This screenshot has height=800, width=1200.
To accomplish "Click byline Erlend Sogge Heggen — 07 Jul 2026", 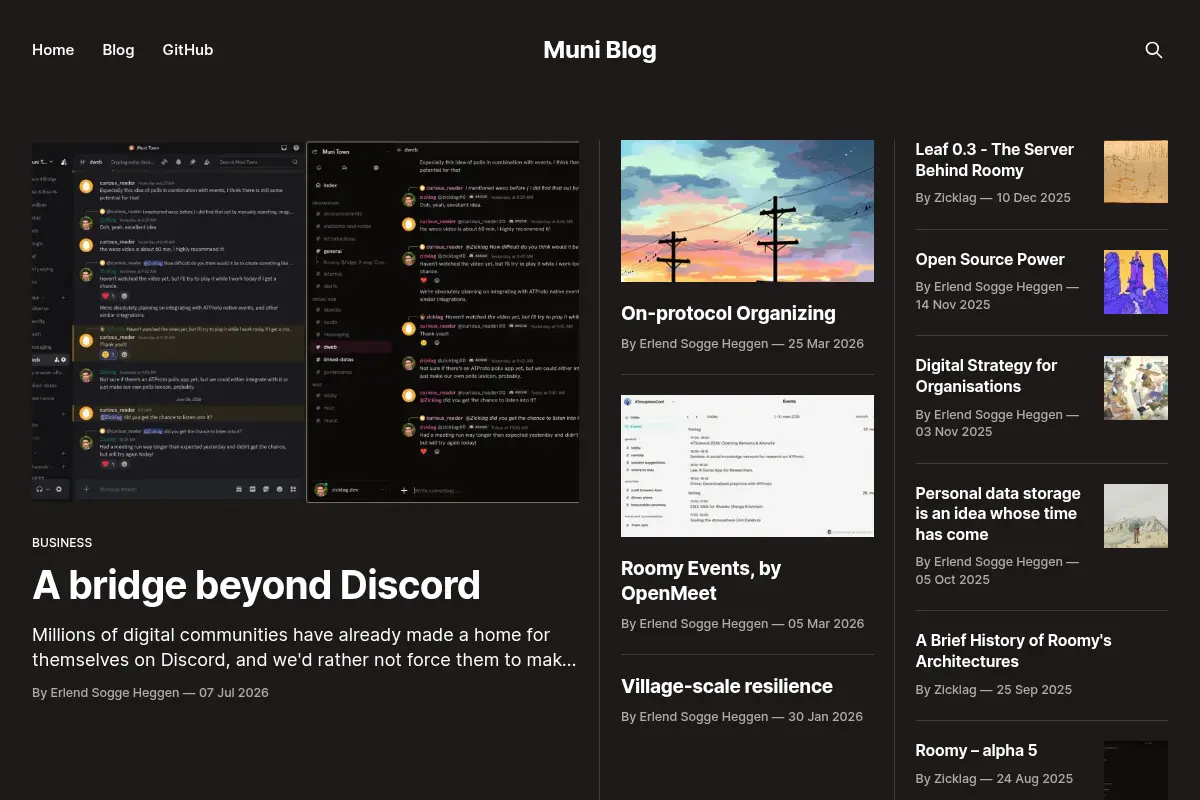I will [150, 692].
